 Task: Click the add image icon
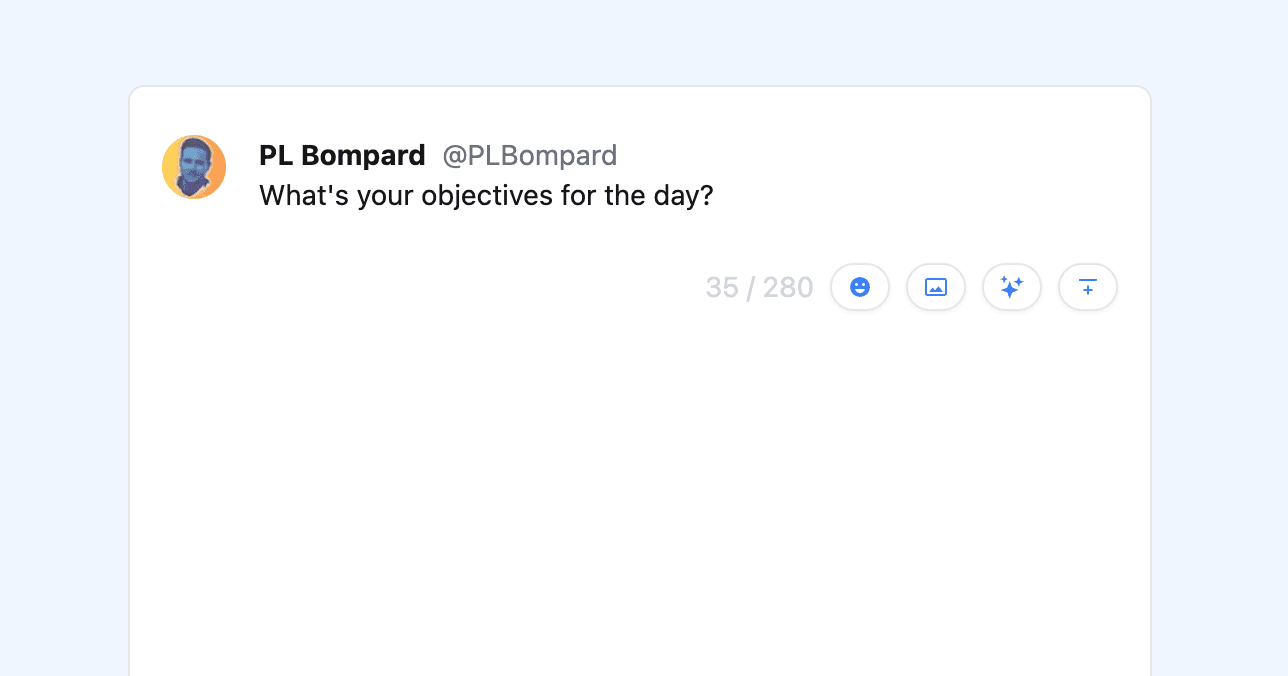tap(936, 287)
